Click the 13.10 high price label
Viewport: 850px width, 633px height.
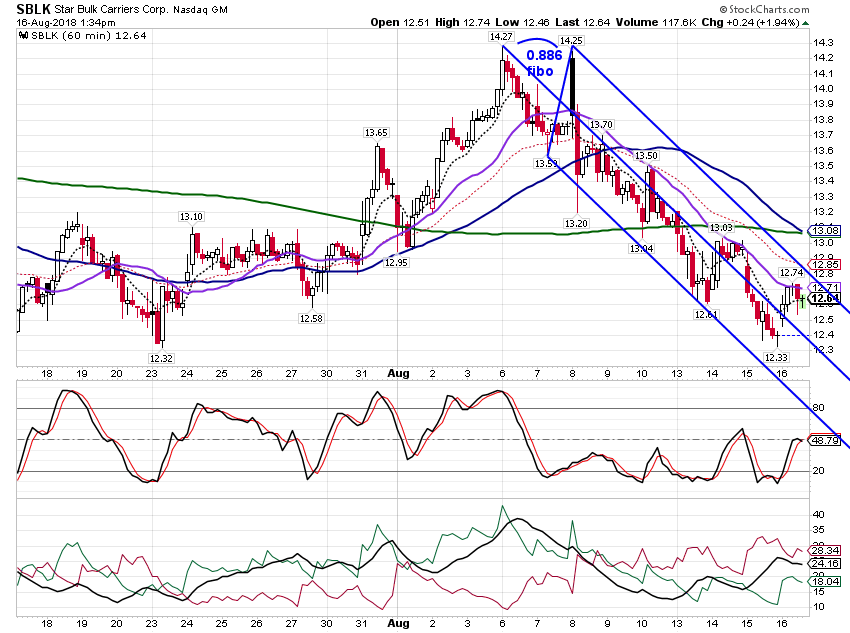[191, 217]
